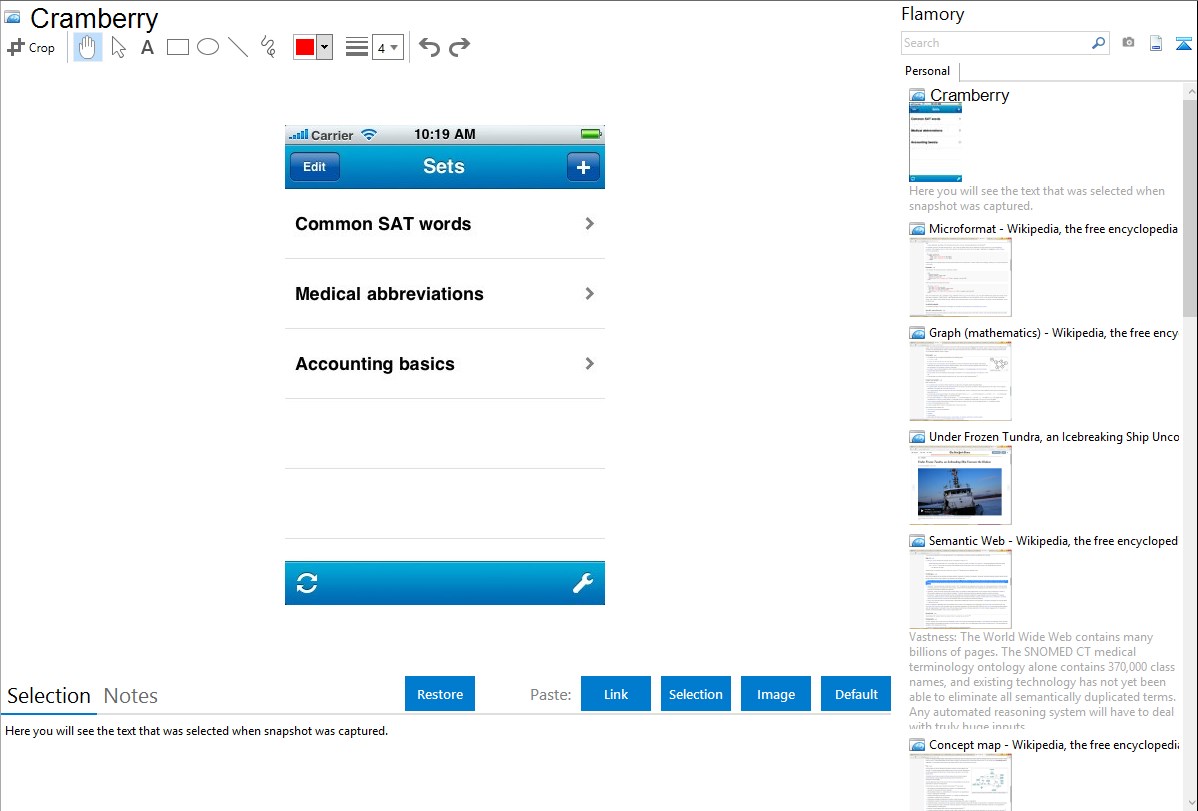Click the icebreaking ship snapshot thumbnail
The height and width of the screenshot is (811, 1198).
[x=960, y=485]
